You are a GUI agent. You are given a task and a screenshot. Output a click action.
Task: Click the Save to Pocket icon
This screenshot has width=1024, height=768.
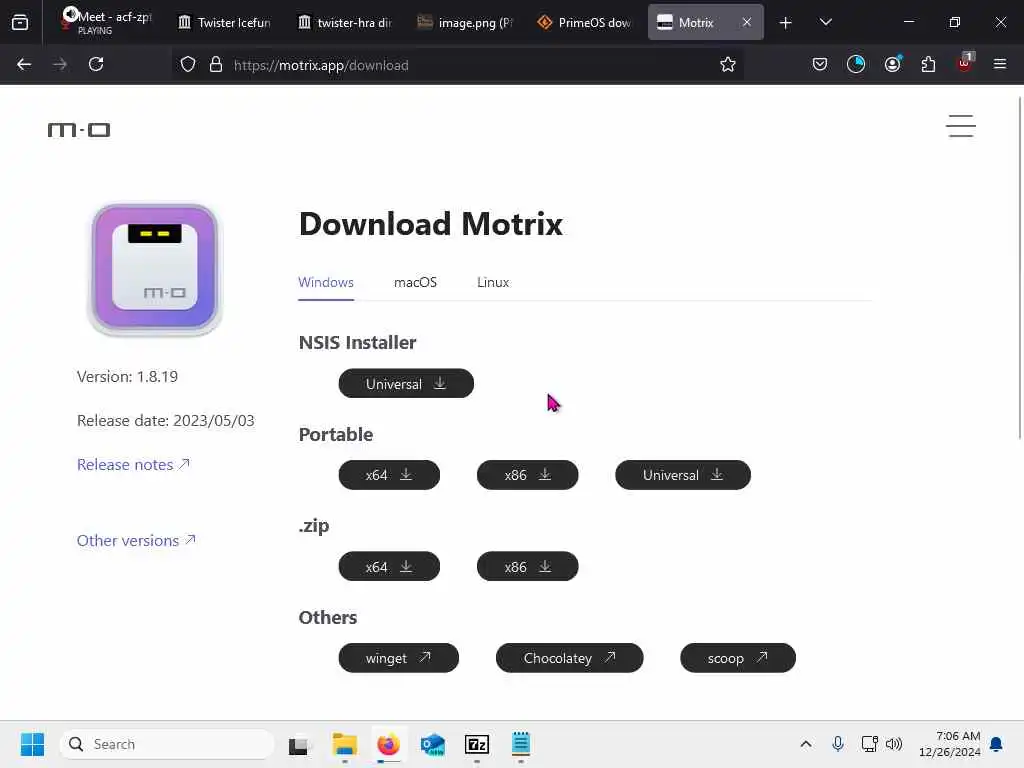pyautogui.click(x=820, y=64)
